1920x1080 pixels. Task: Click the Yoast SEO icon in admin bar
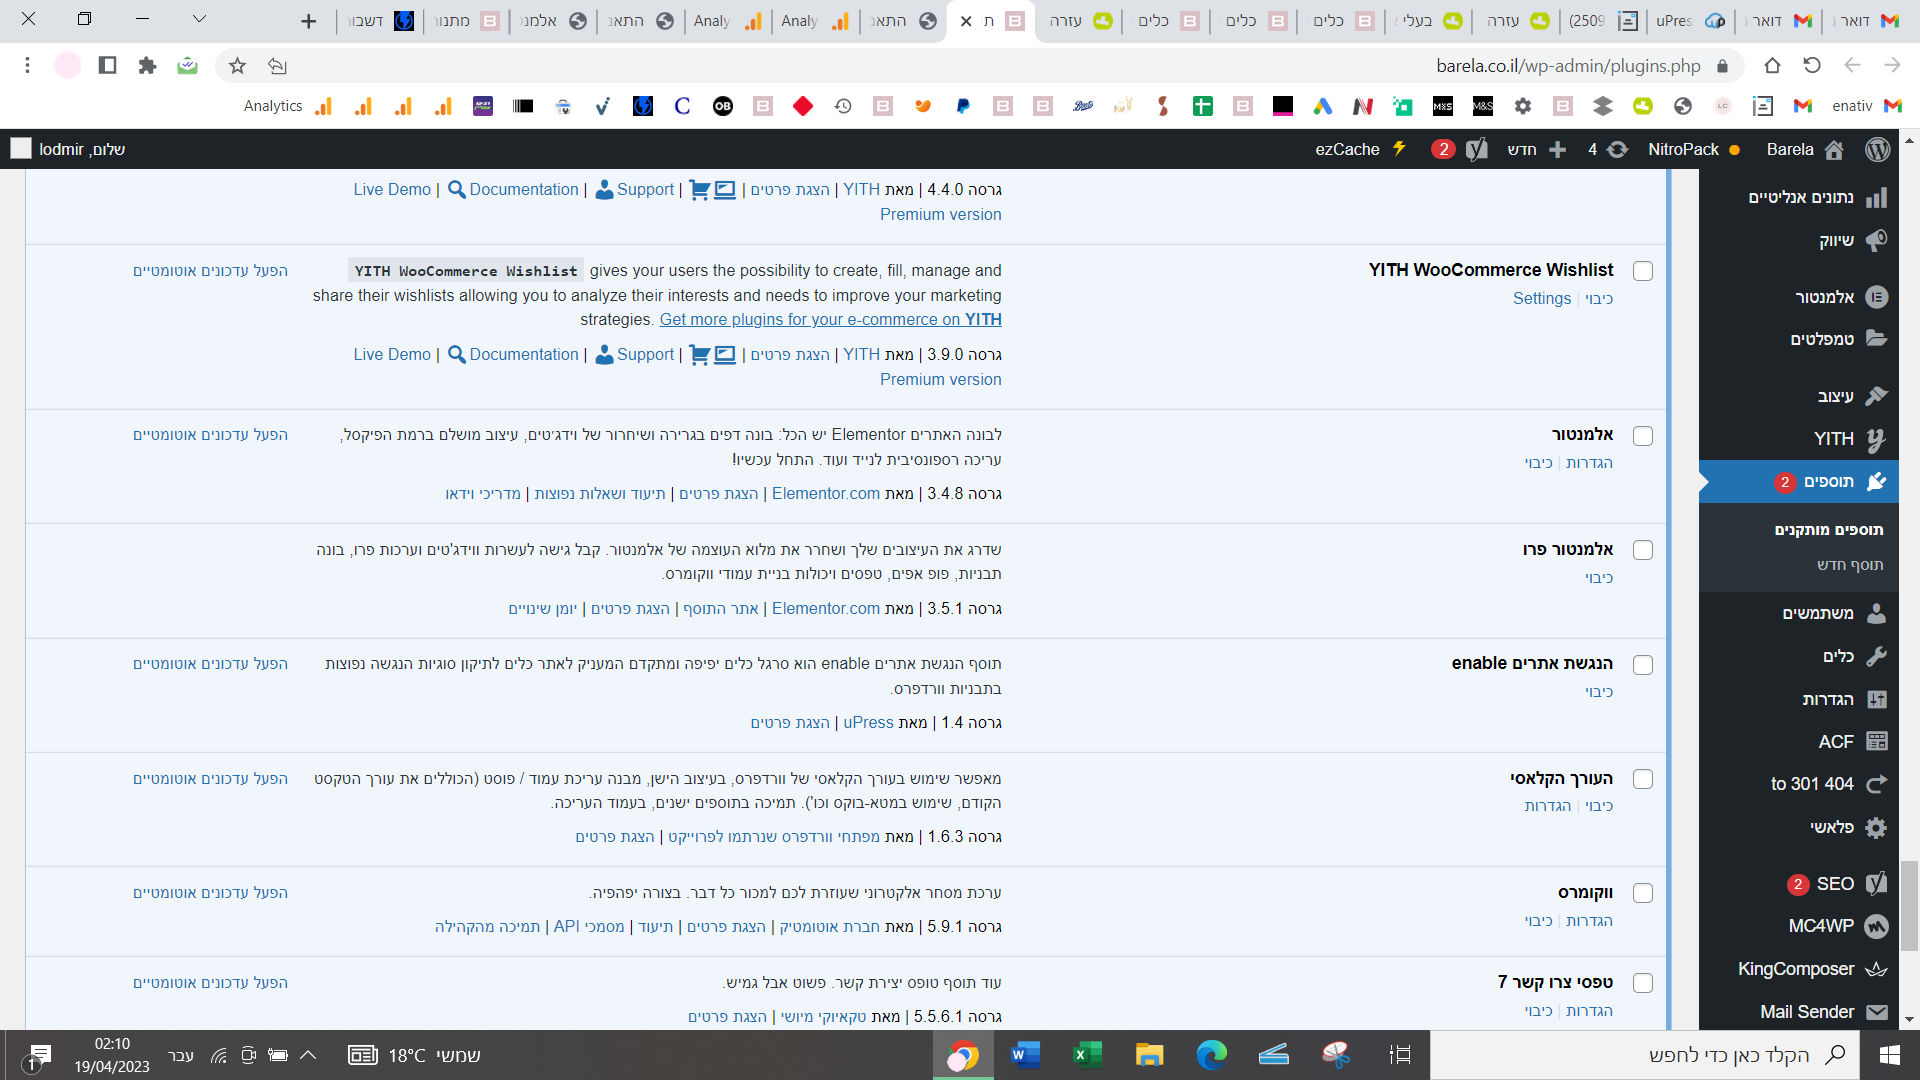[x=1476, y=150]
